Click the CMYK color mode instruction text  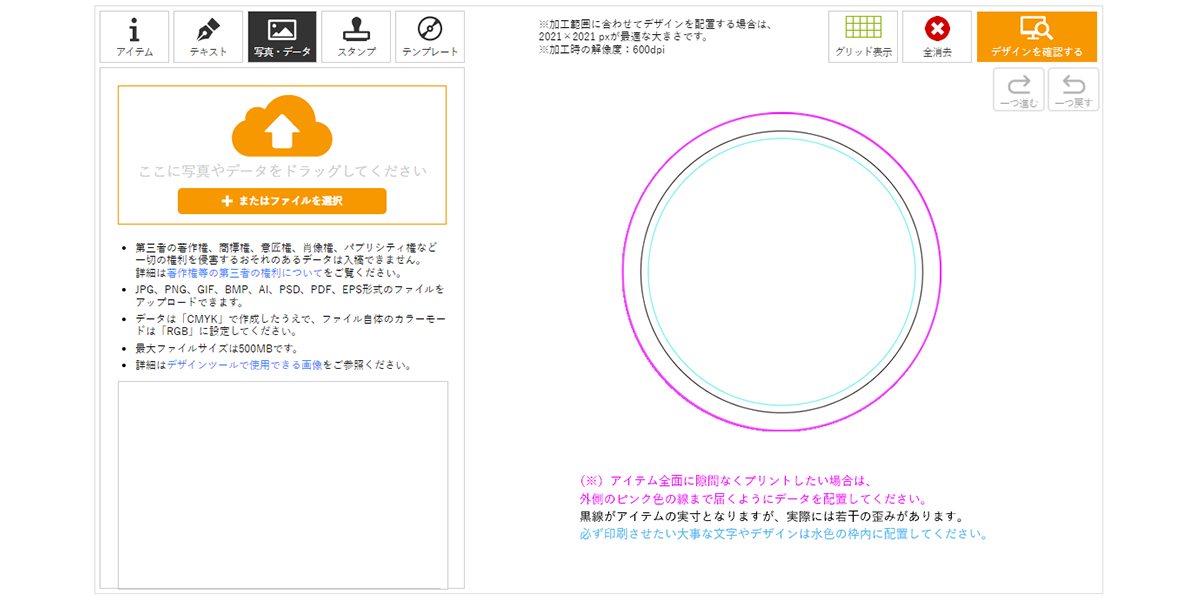click(x=290, y=324)
